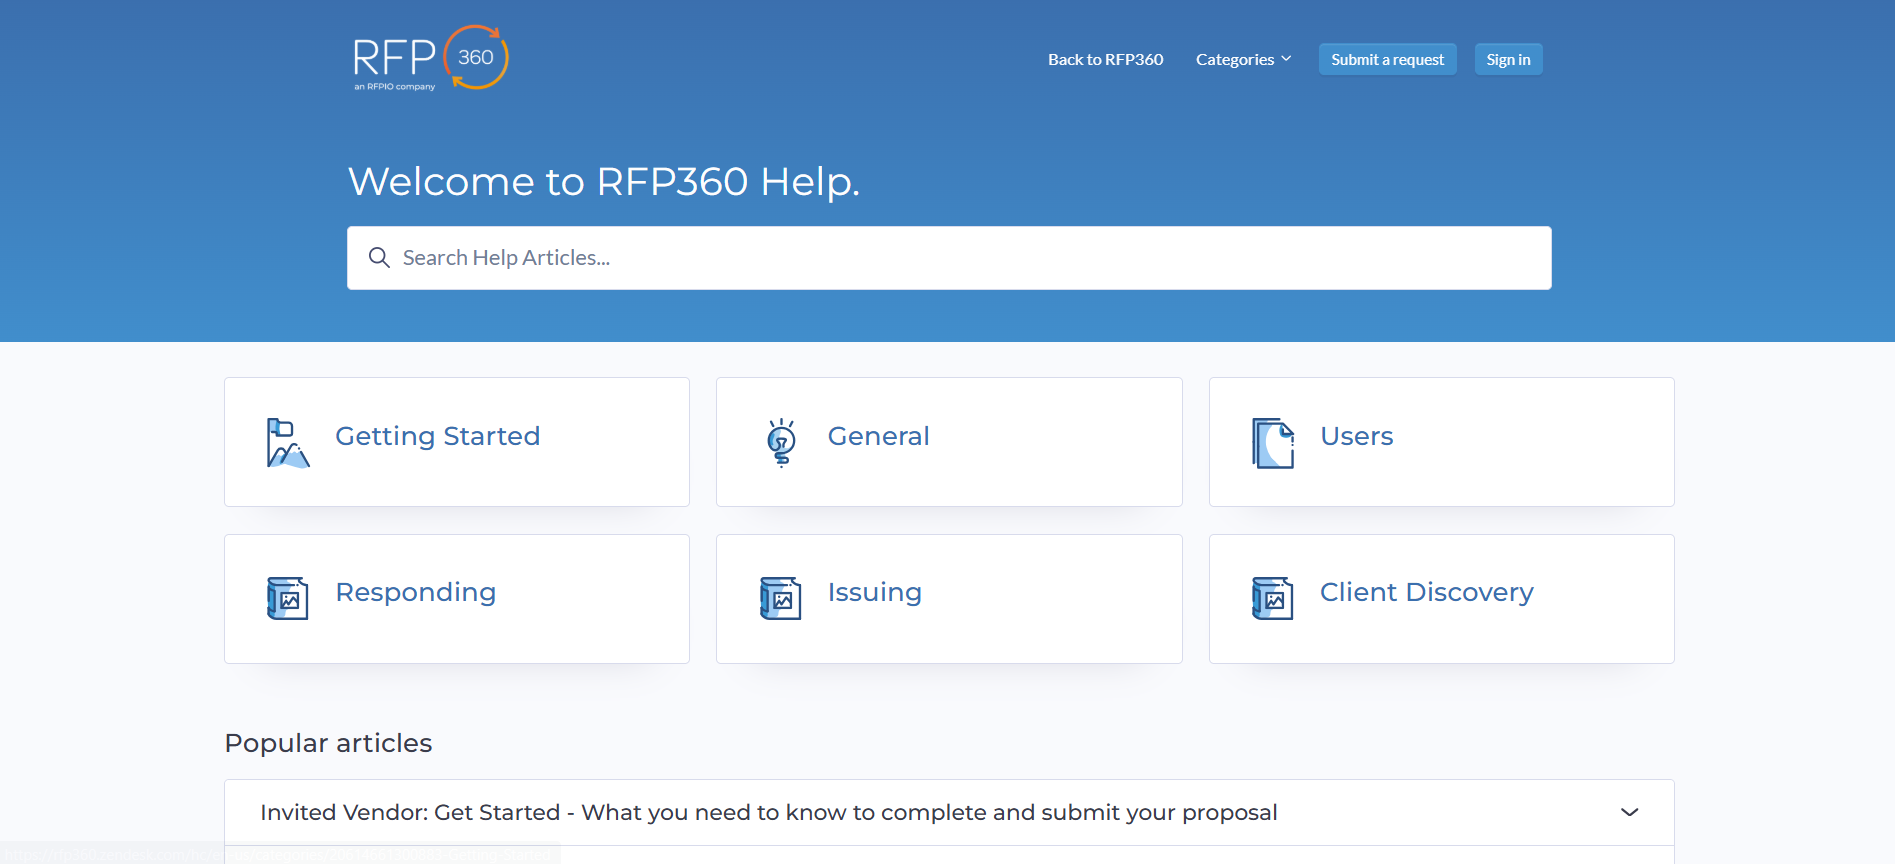Click the Client Discovery book icon
Image resolution: width=1895 pixels, height=864 pixels.
1273,599
